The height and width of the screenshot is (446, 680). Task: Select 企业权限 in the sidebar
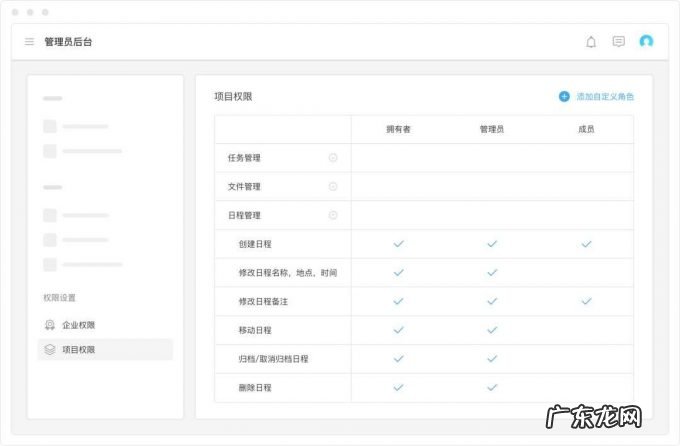(78, 325)
